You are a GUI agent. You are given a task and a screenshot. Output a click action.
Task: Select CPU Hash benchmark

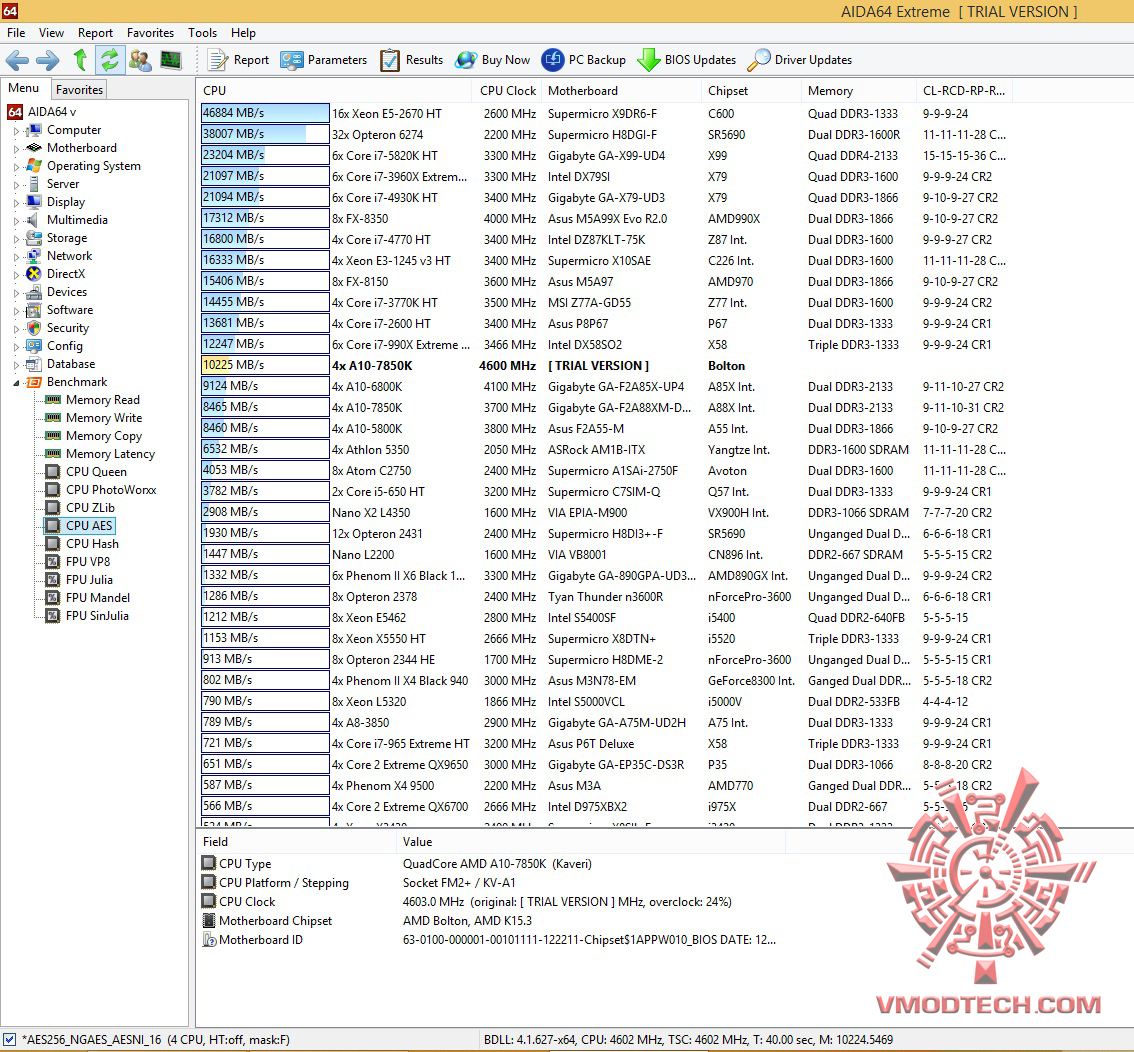(93, 544)
